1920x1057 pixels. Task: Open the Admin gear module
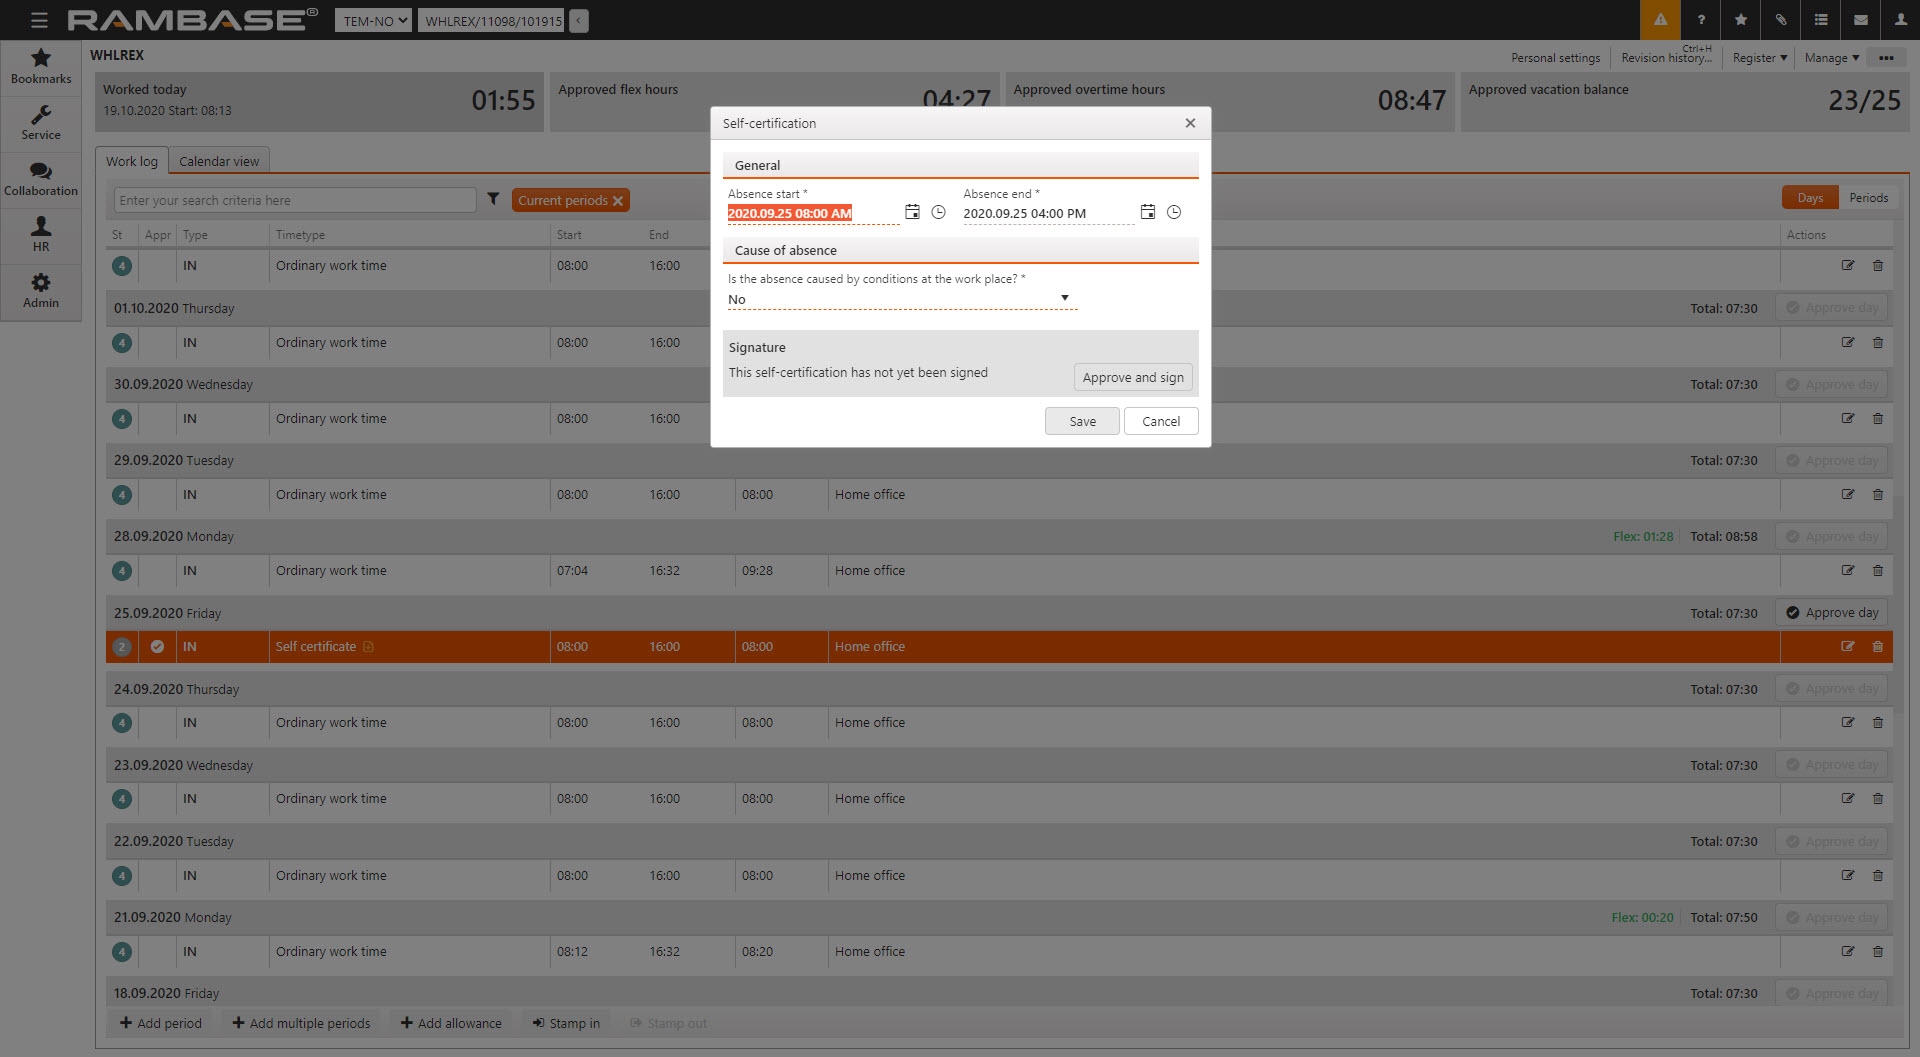tap(41, 290)
